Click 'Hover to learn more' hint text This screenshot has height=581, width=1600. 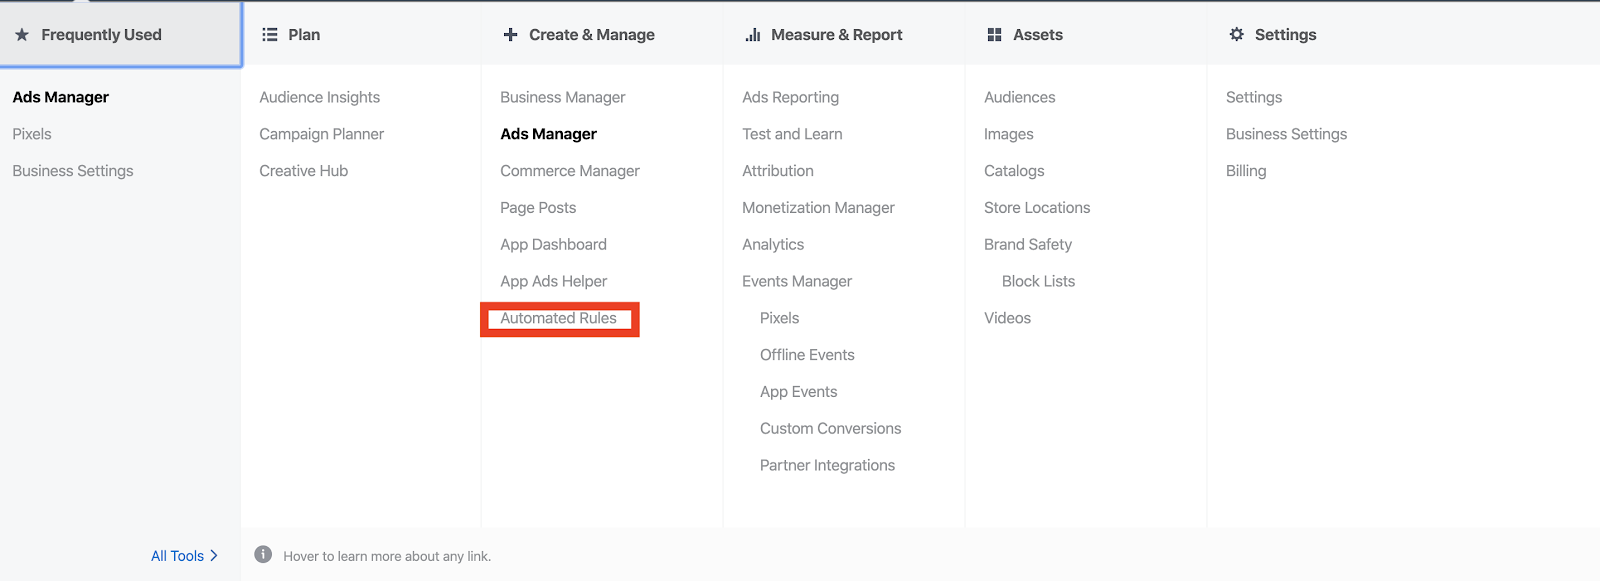tap(387, 557)
